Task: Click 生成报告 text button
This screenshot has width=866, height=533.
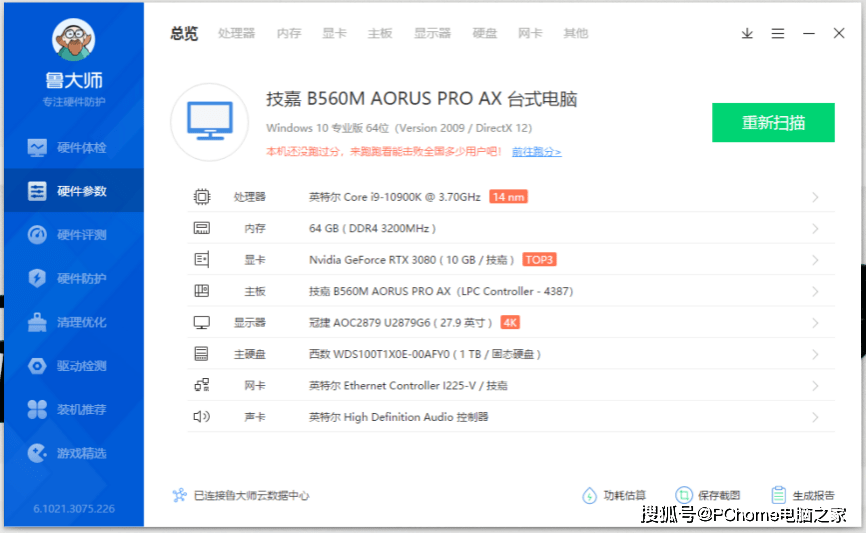Action: (814, 495)
